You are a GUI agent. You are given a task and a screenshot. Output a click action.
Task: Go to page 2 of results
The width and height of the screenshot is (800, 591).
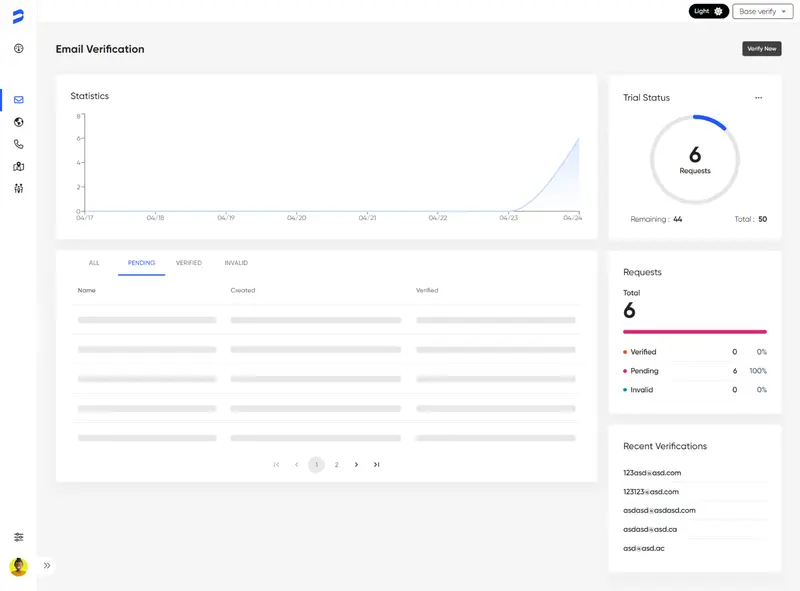(x=337, y=465)
